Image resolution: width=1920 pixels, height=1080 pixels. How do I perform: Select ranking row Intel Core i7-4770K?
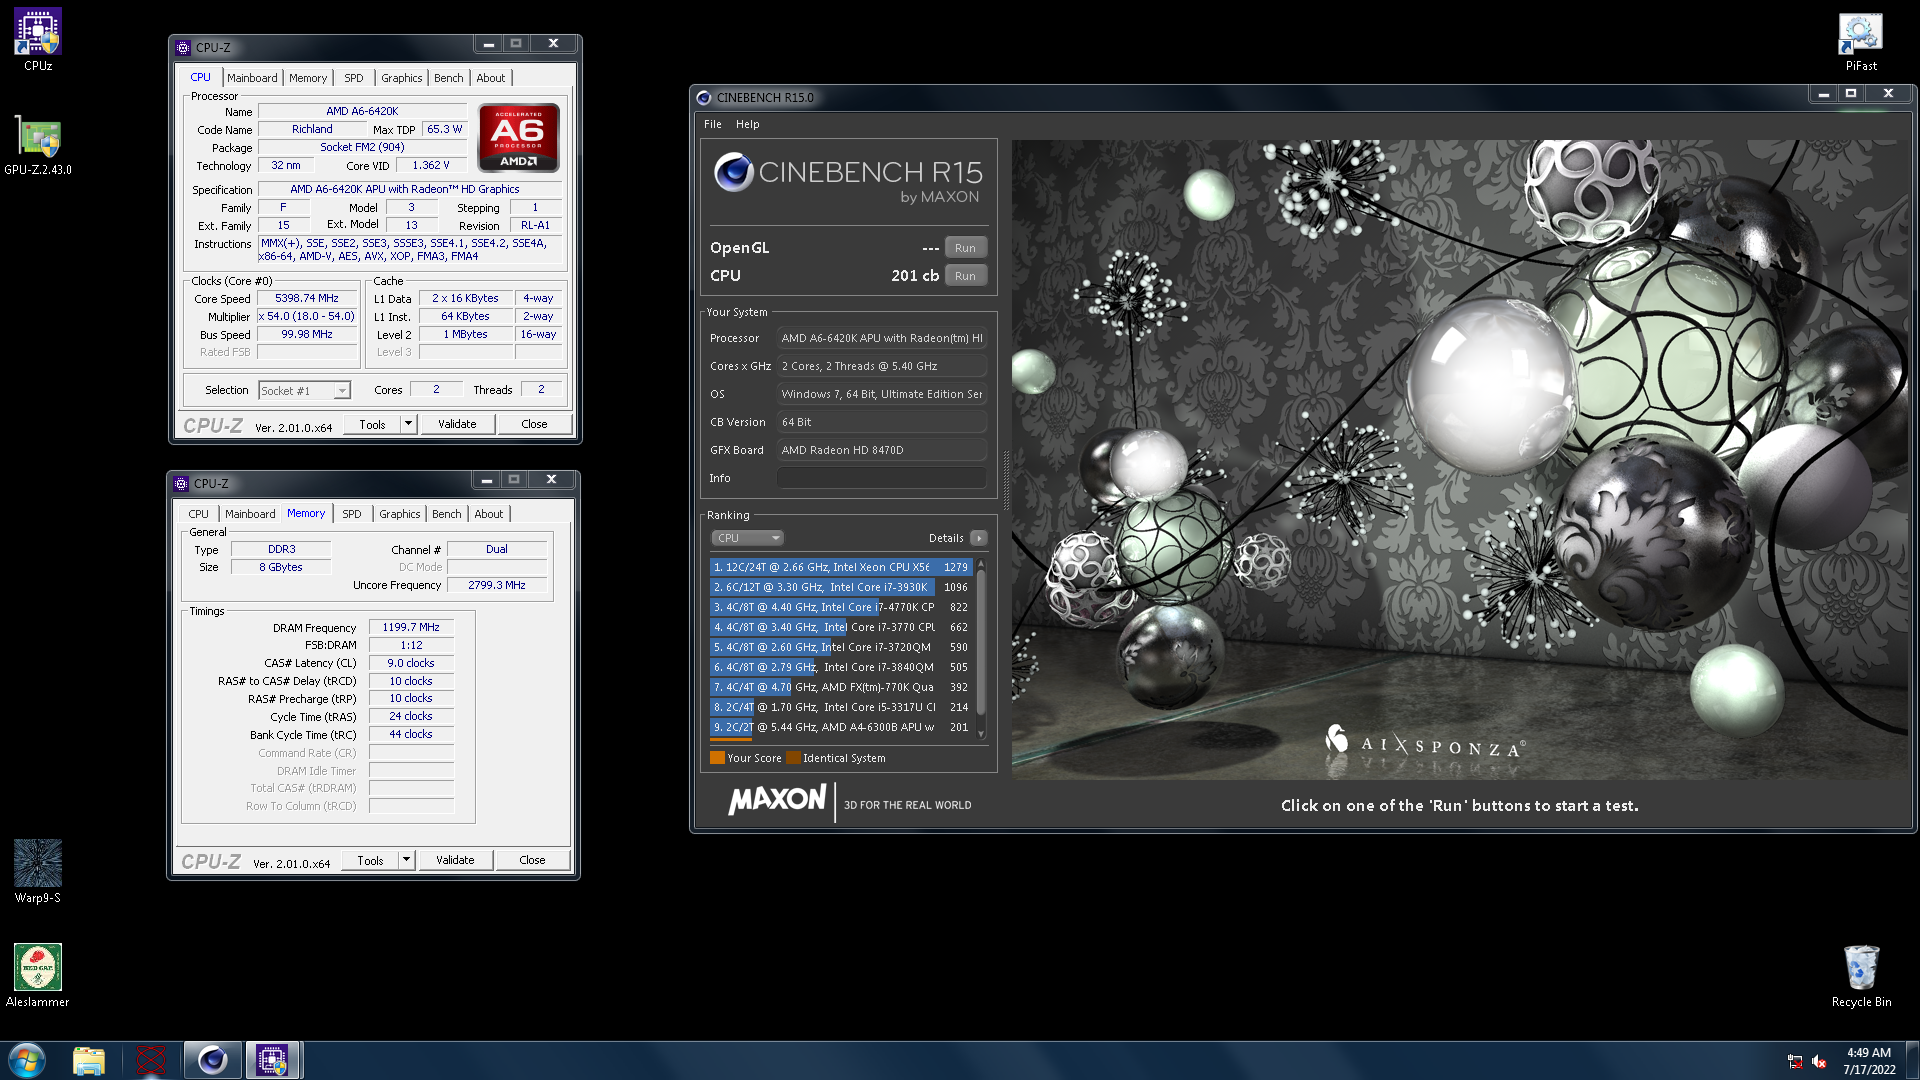pyautogui.click(x=840, y=607)
